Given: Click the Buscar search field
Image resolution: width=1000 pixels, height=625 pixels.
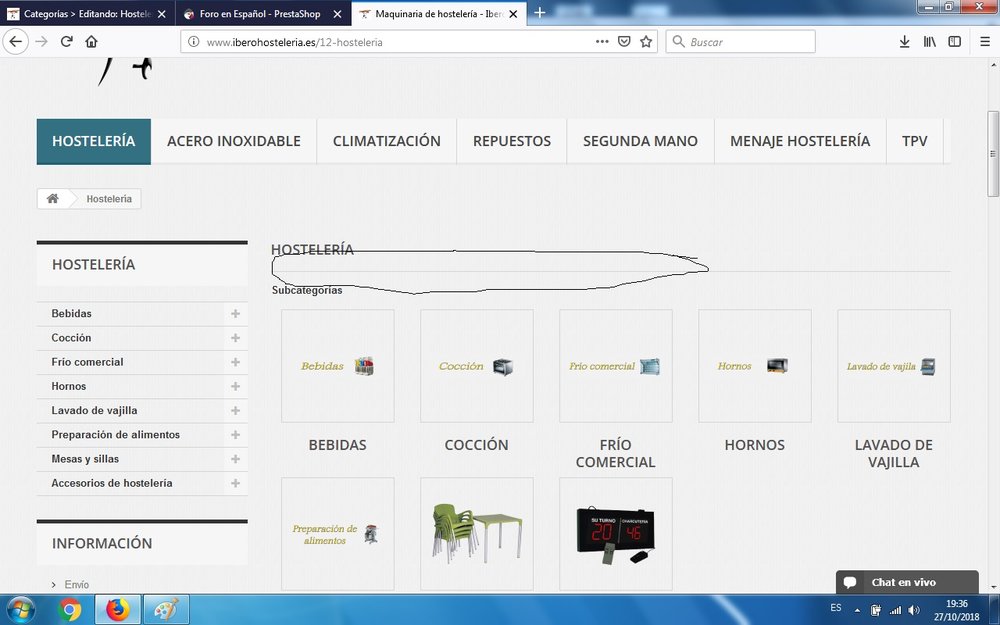Looking at the screenshot, I should (740, 42).
